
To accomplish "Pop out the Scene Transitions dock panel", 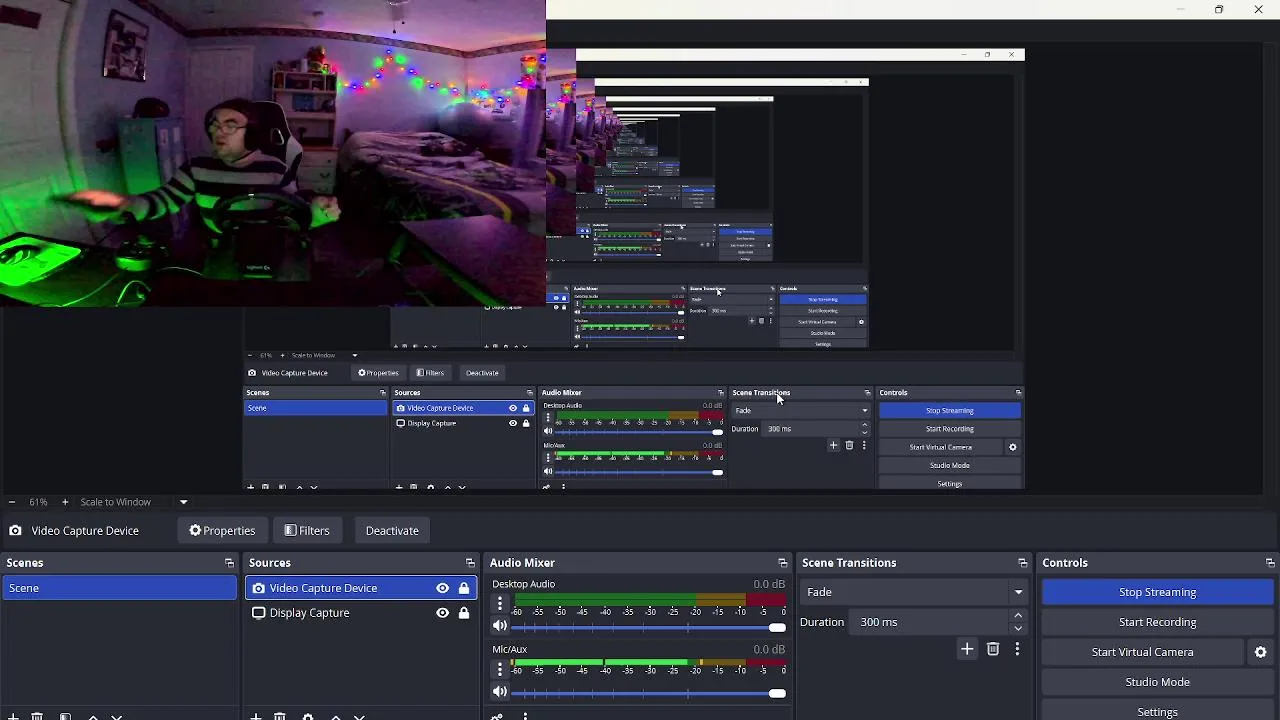I will point(1022,563).
